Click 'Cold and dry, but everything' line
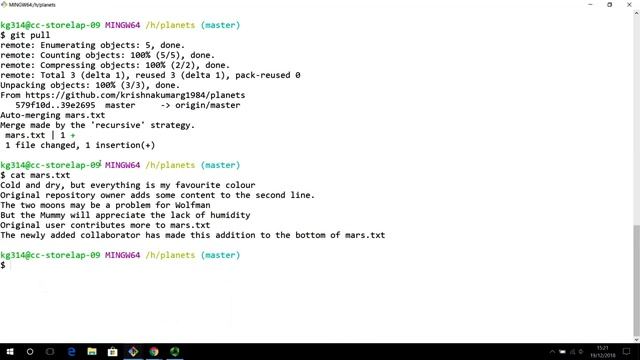The height and width of the screenshot is (360, 640). [128, 185]
